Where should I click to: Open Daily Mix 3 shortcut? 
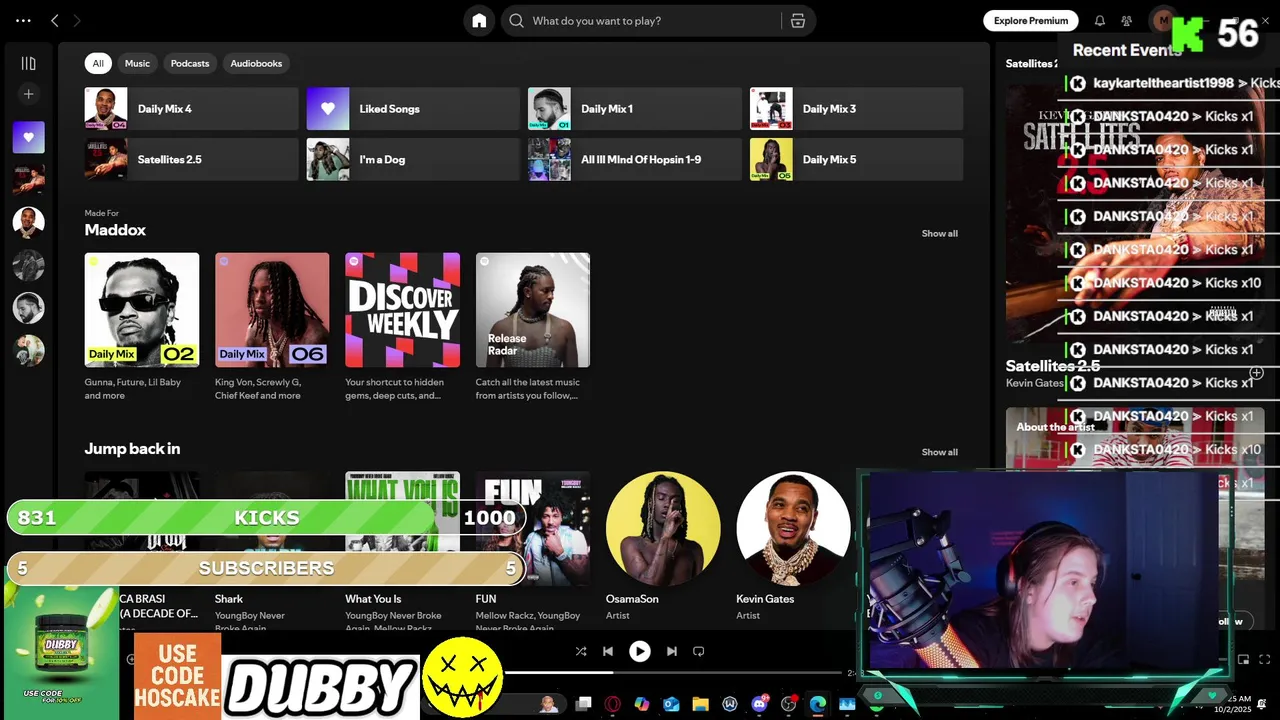(x=856, y=109)
